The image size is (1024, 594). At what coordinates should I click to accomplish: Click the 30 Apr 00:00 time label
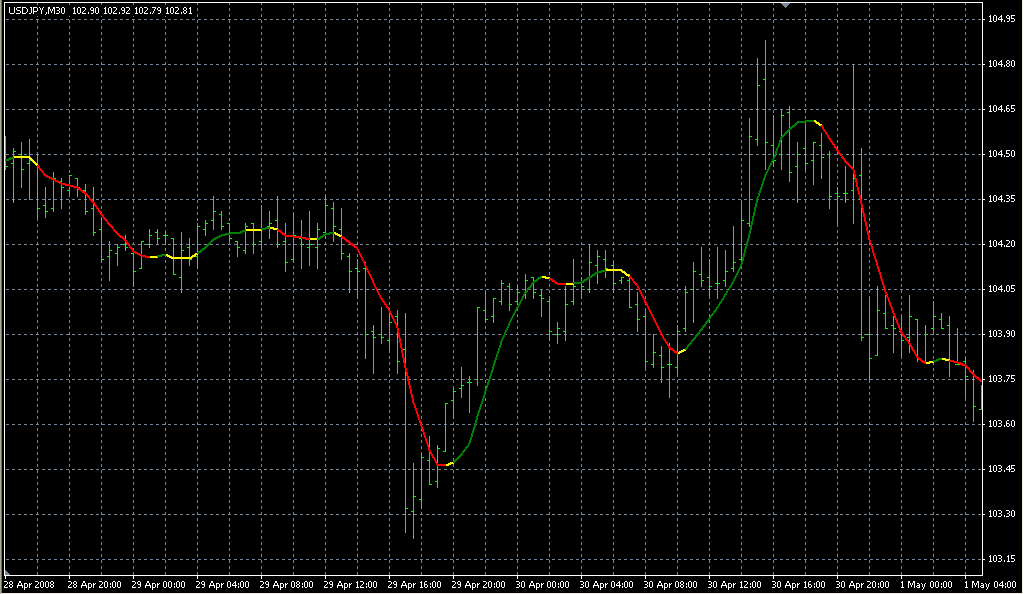coord(541,584)
